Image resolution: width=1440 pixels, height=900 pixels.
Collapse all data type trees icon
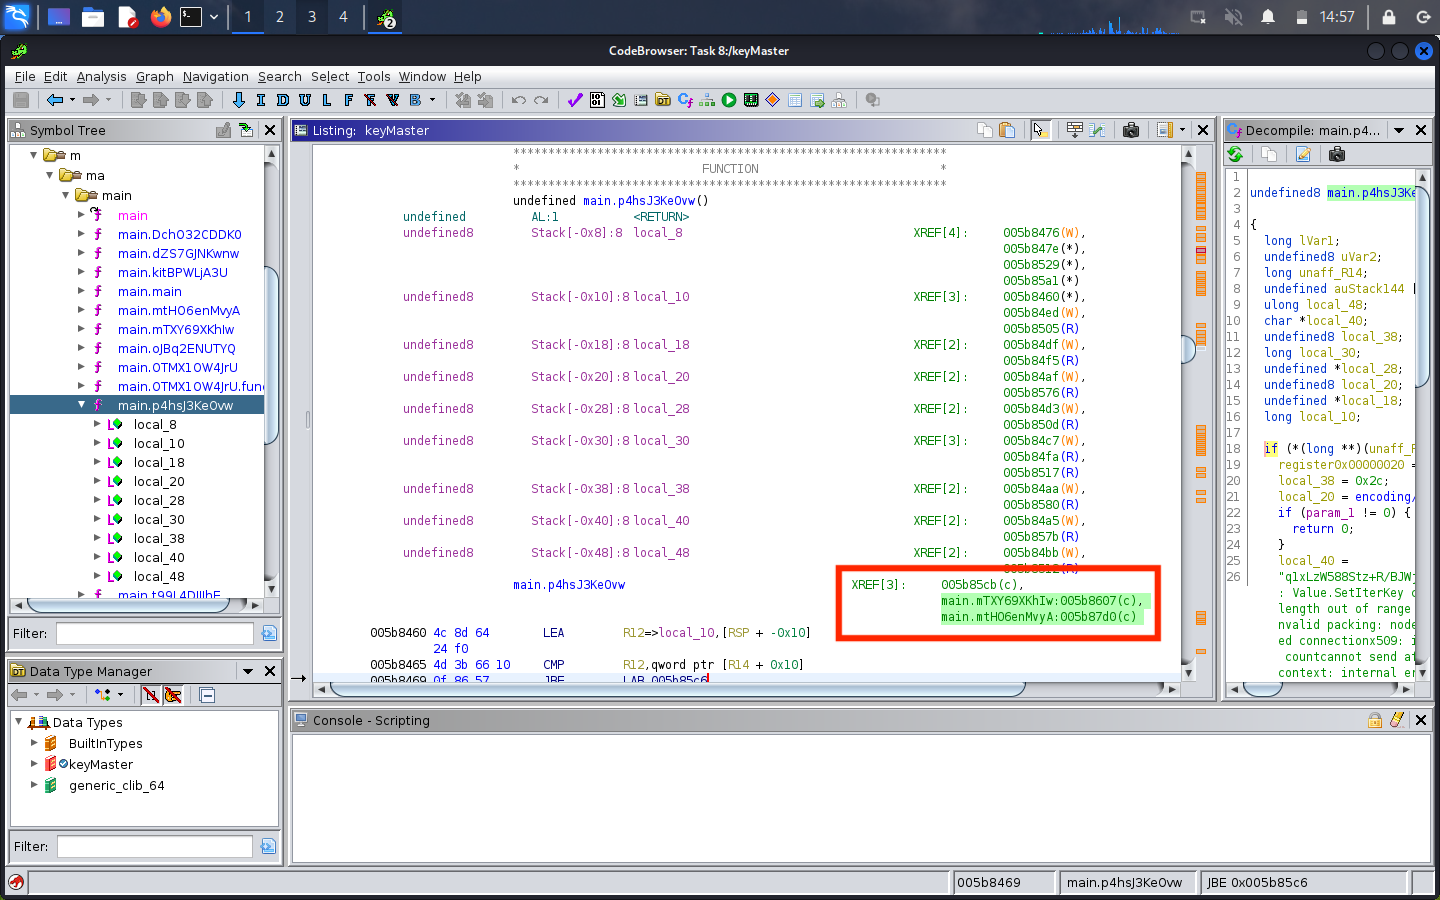click(x=207, y=695)
